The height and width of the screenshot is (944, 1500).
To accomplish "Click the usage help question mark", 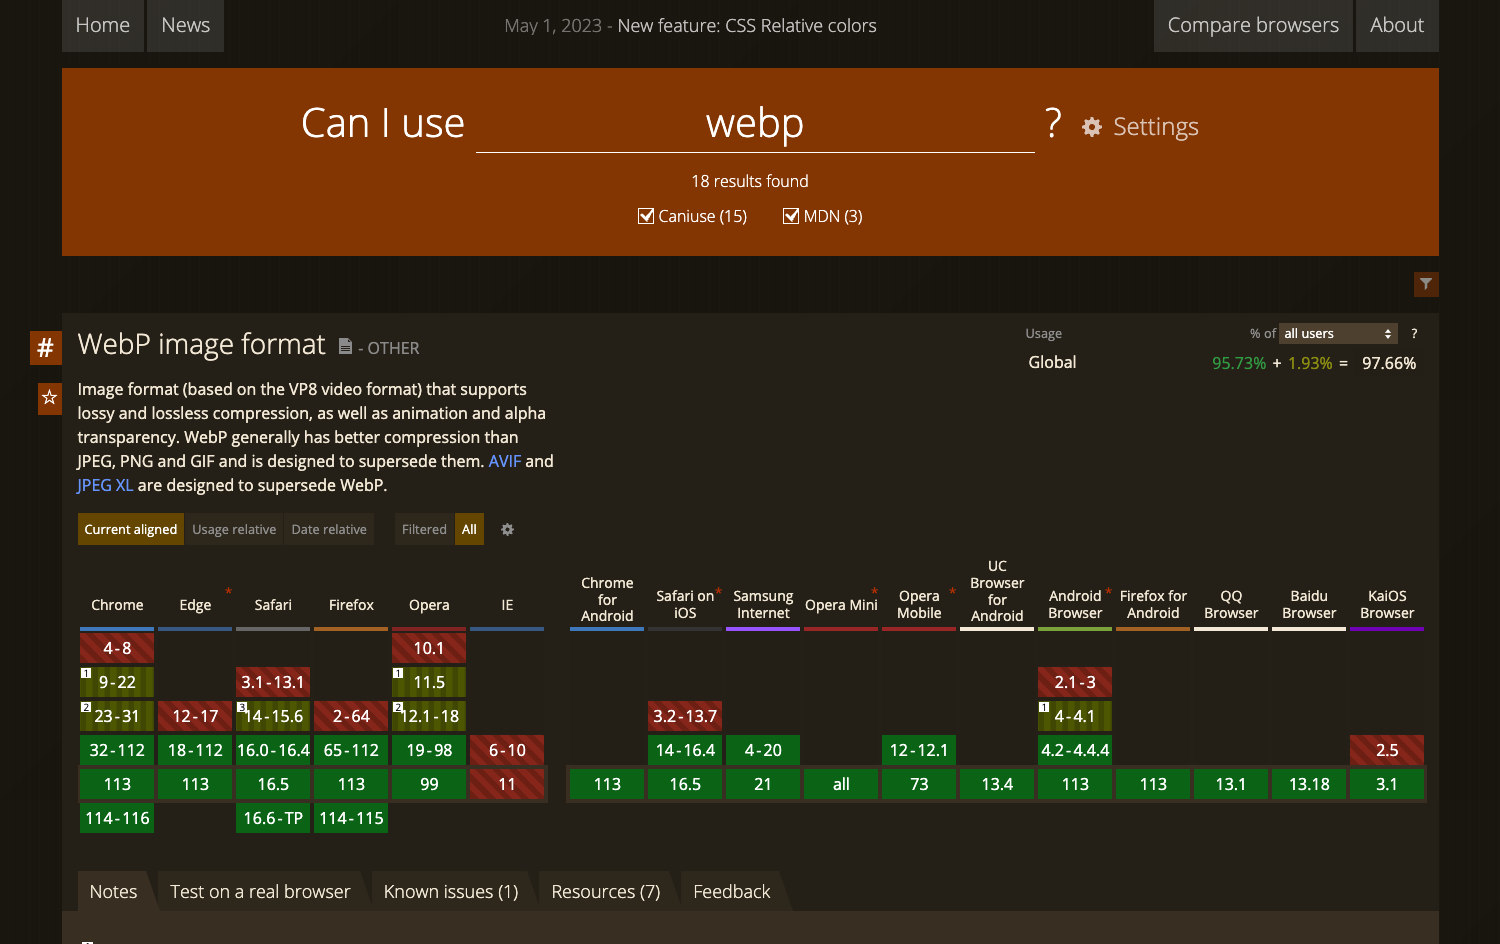I will point(1413,334).
